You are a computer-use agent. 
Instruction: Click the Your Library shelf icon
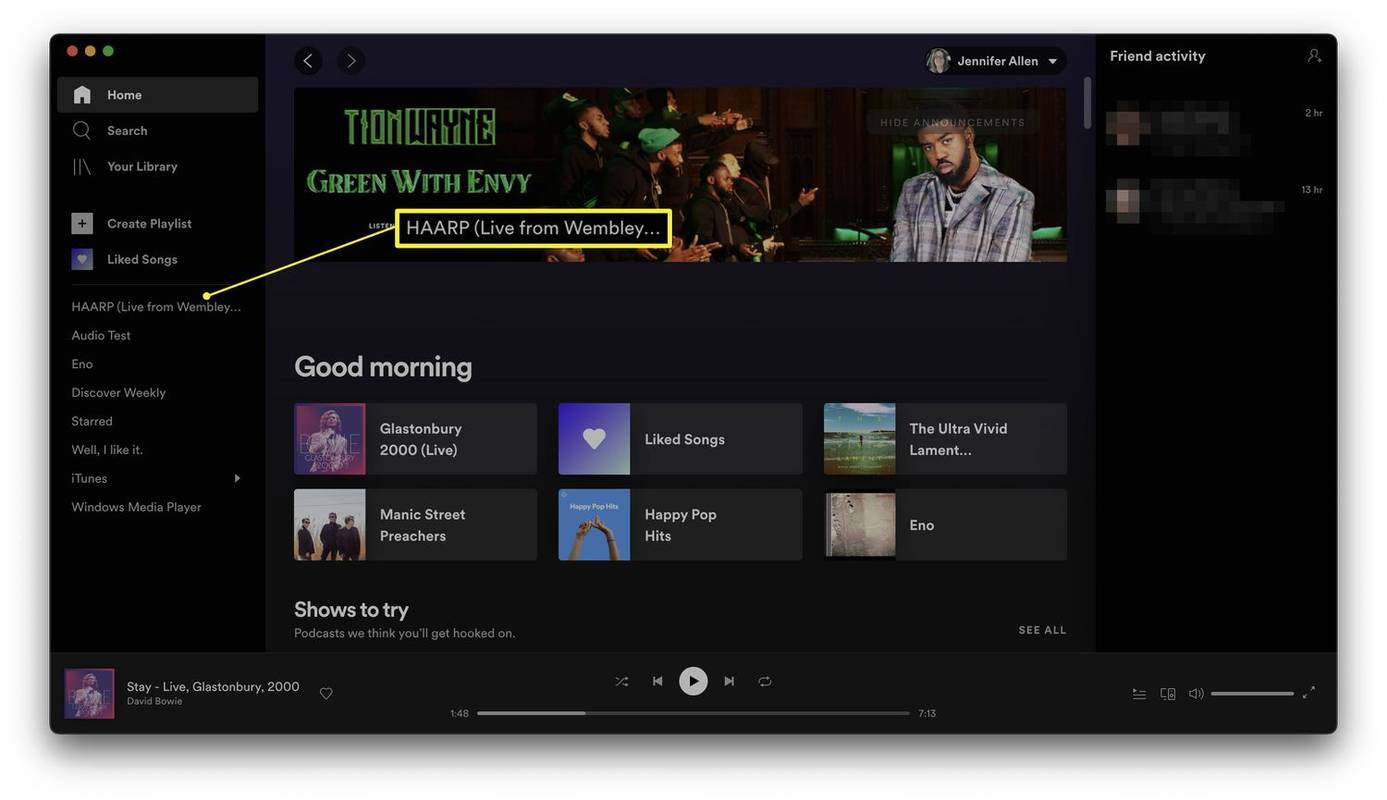[x=82, y=167]
